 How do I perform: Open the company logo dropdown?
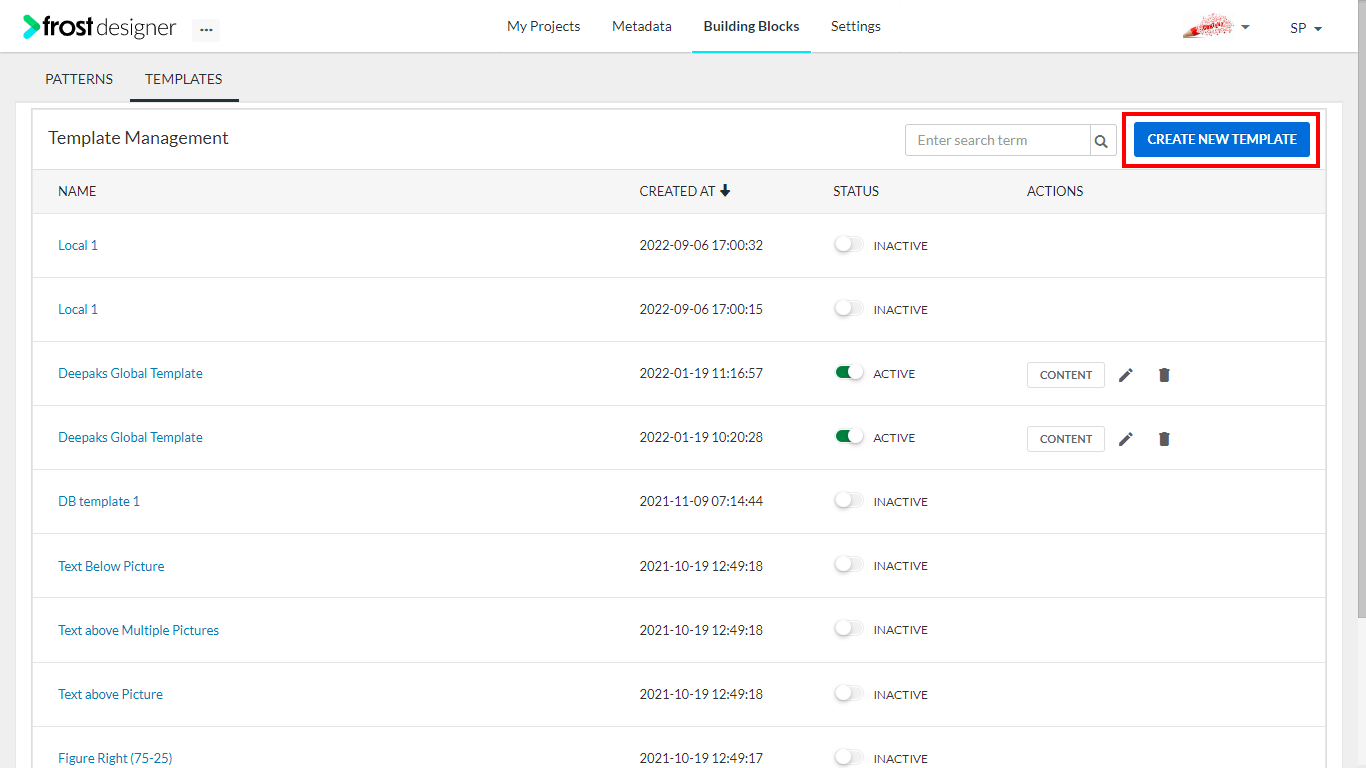(x=1216, y=27)
